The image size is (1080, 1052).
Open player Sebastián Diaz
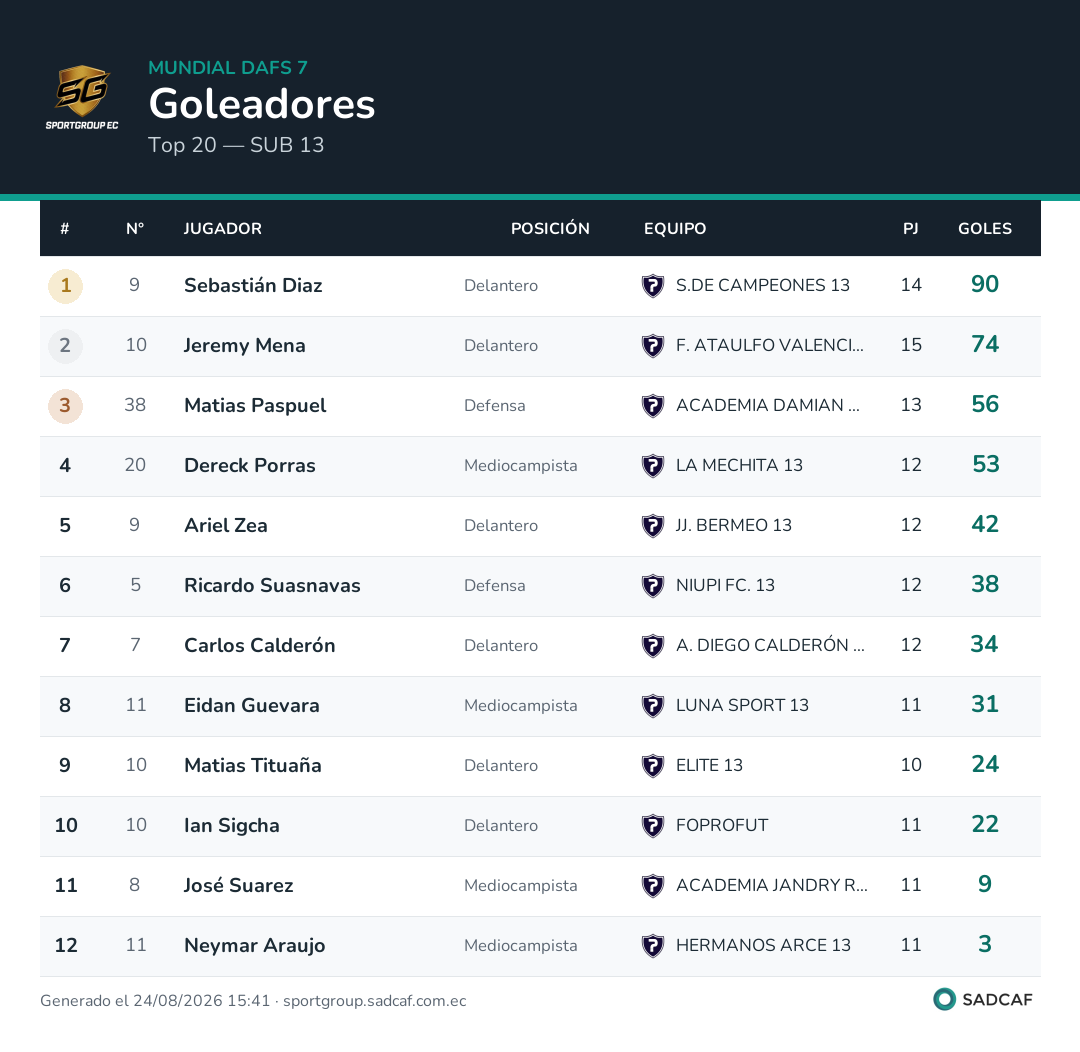253,285
